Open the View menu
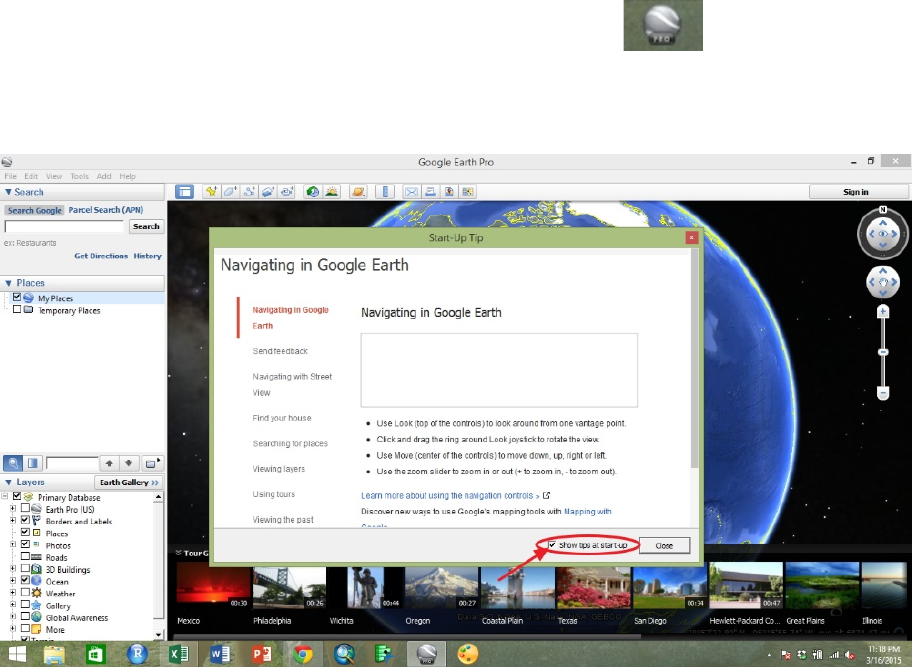This screenshot has width=912, height=667. point(54,176)
